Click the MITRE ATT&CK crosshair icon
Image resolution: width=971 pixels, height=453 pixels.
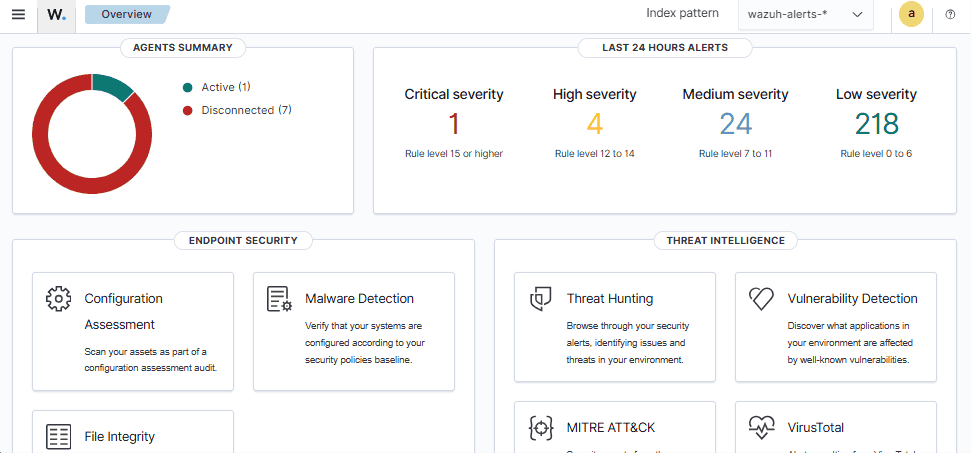point(541,428)
